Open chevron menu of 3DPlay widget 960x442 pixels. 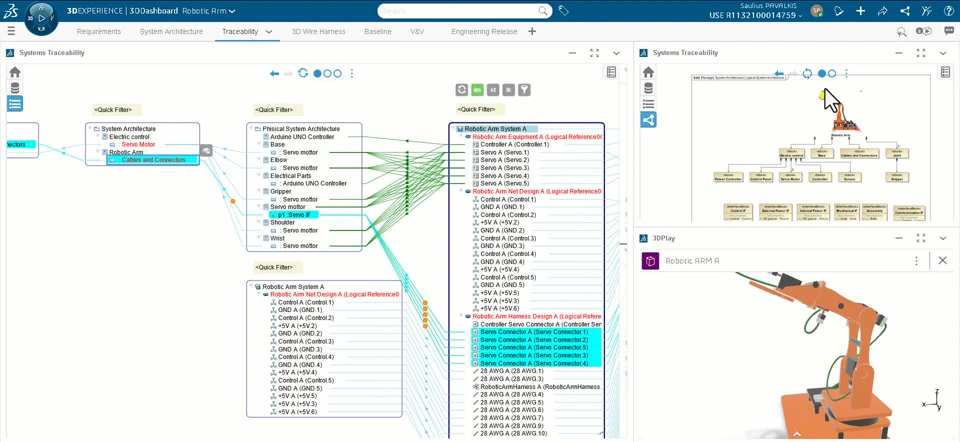(x=943, y=238)
